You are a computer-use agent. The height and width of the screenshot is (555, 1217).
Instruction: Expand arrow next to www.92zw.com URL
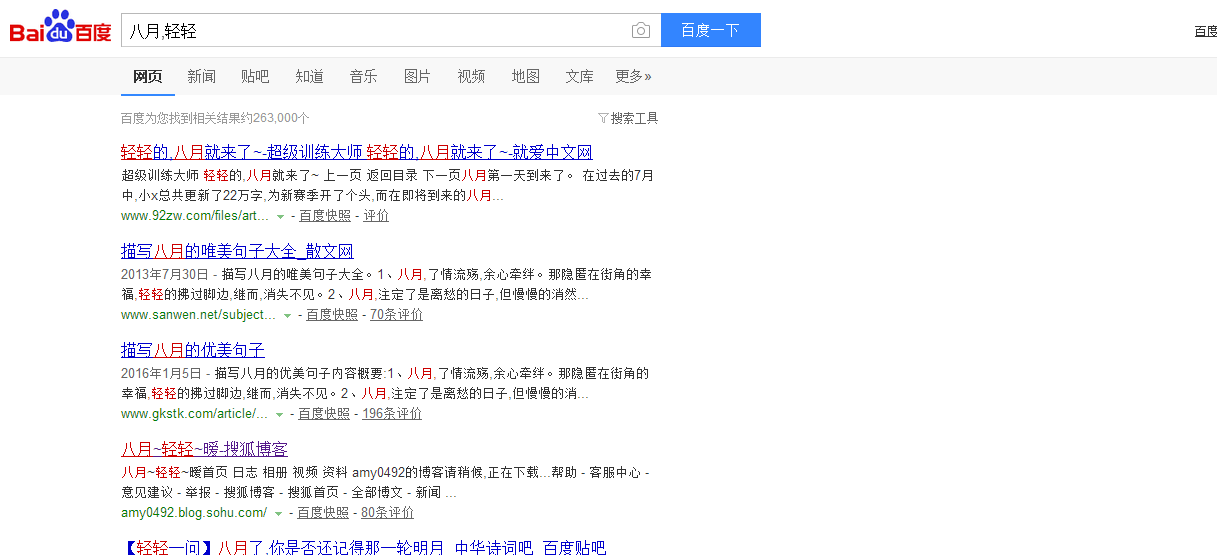[280, 216]
